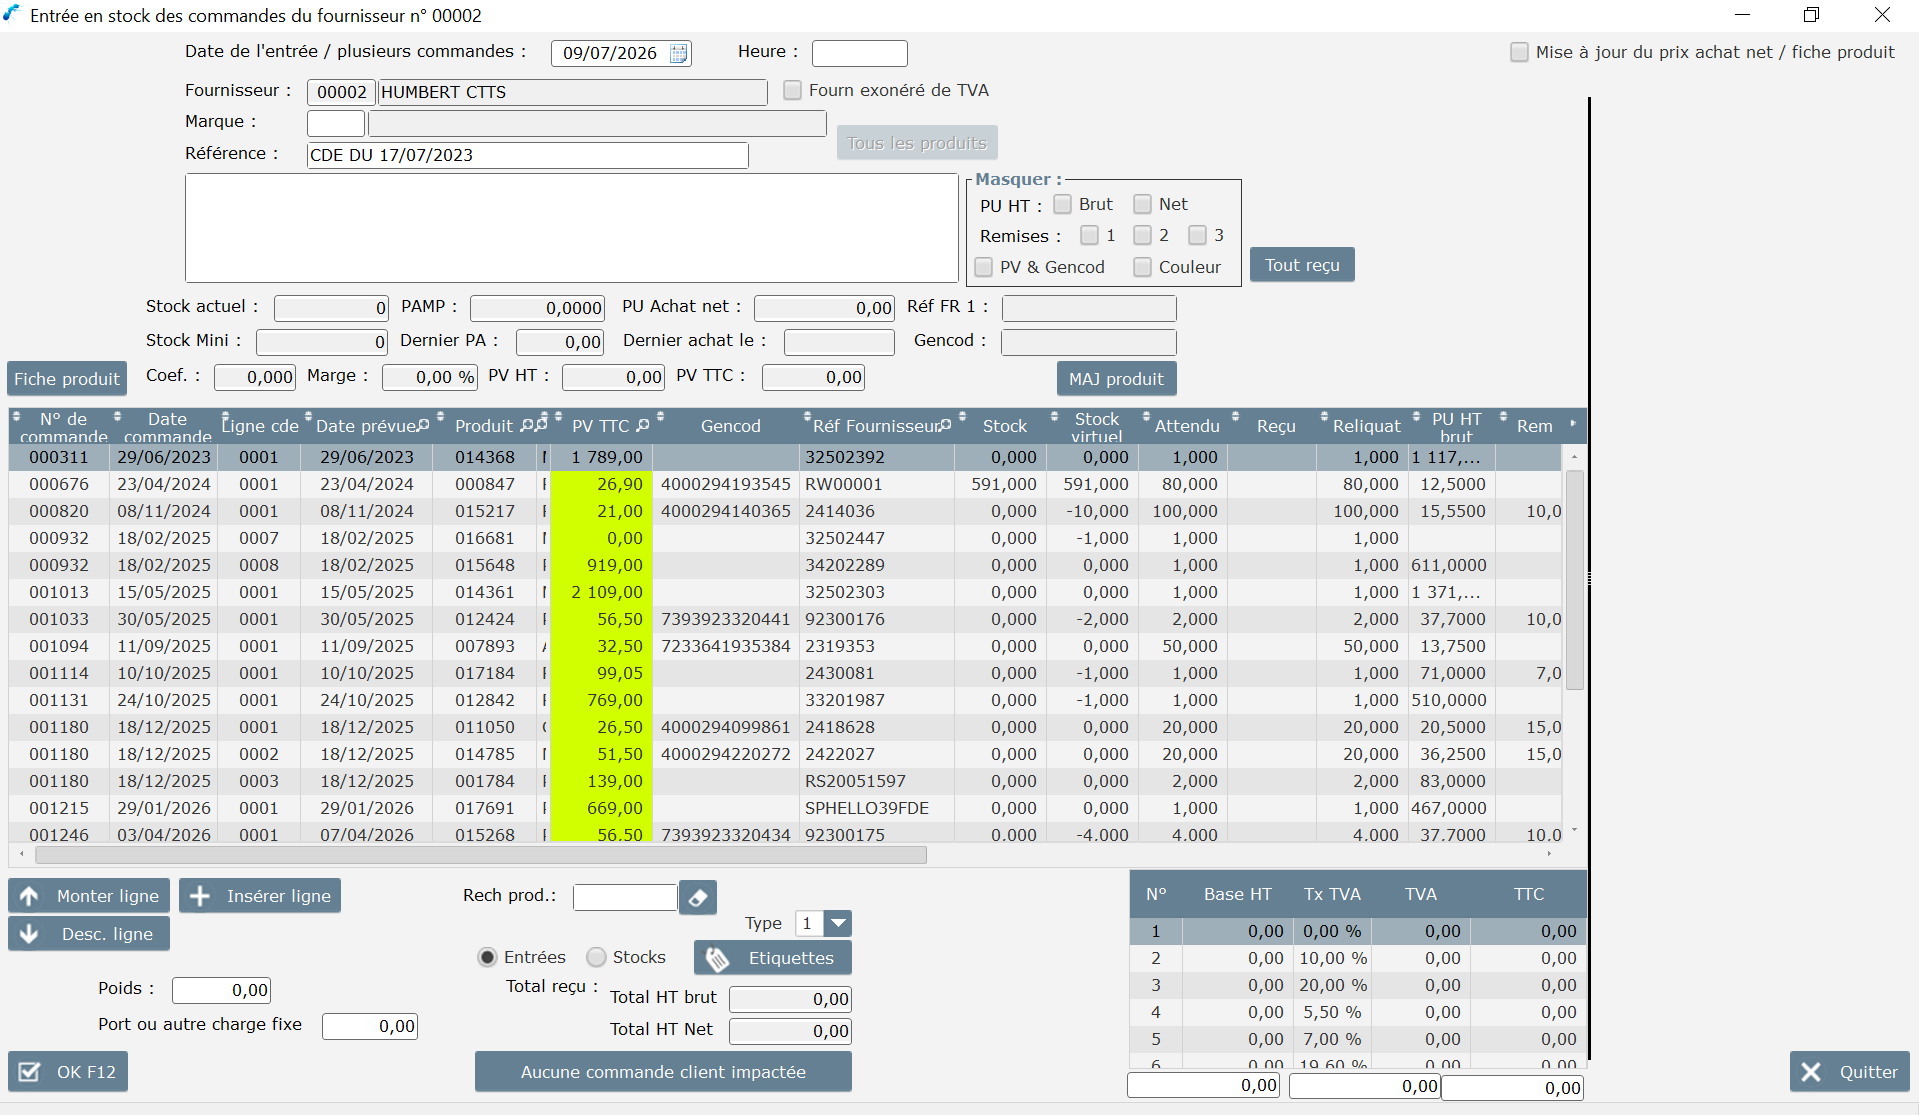Click the Marque code input field
Screen dimensions: 1919x1115
(335, 123)
